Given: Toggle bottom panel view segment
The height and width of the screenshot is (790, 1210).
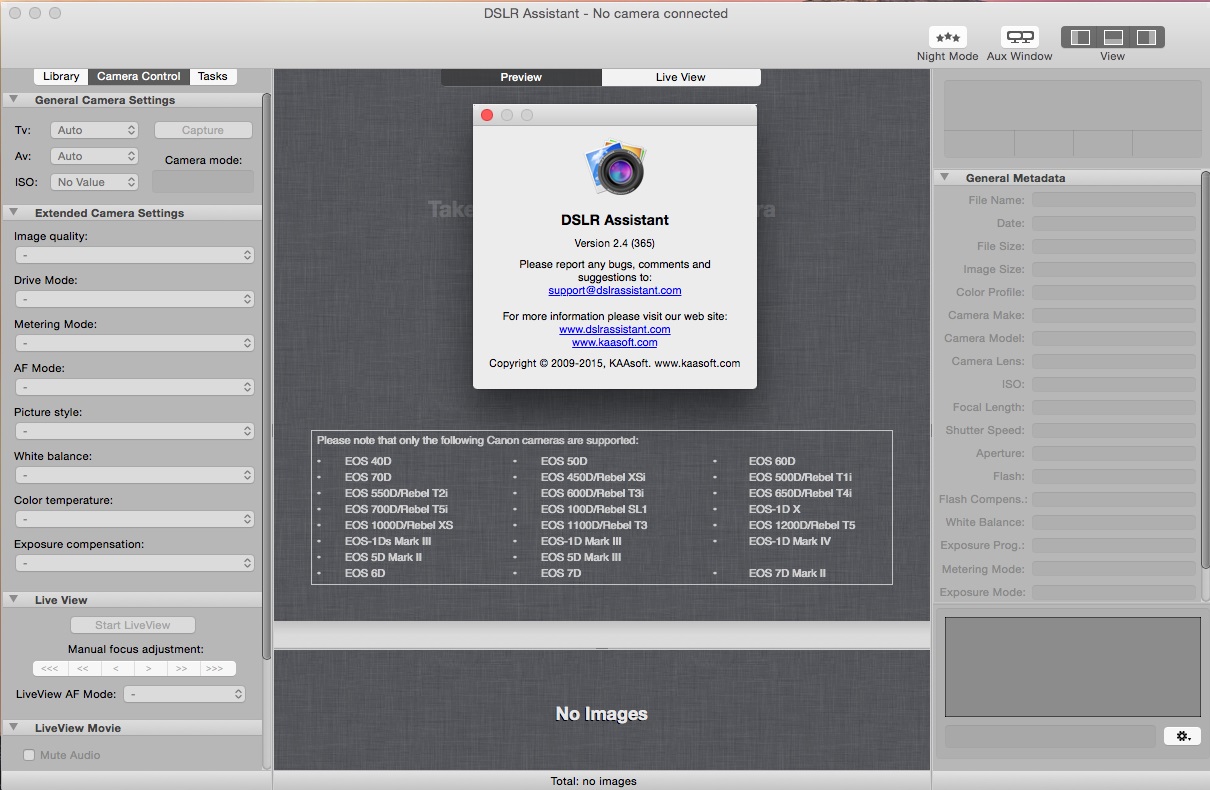Looking at the screenshot, I should point(1113,37).
